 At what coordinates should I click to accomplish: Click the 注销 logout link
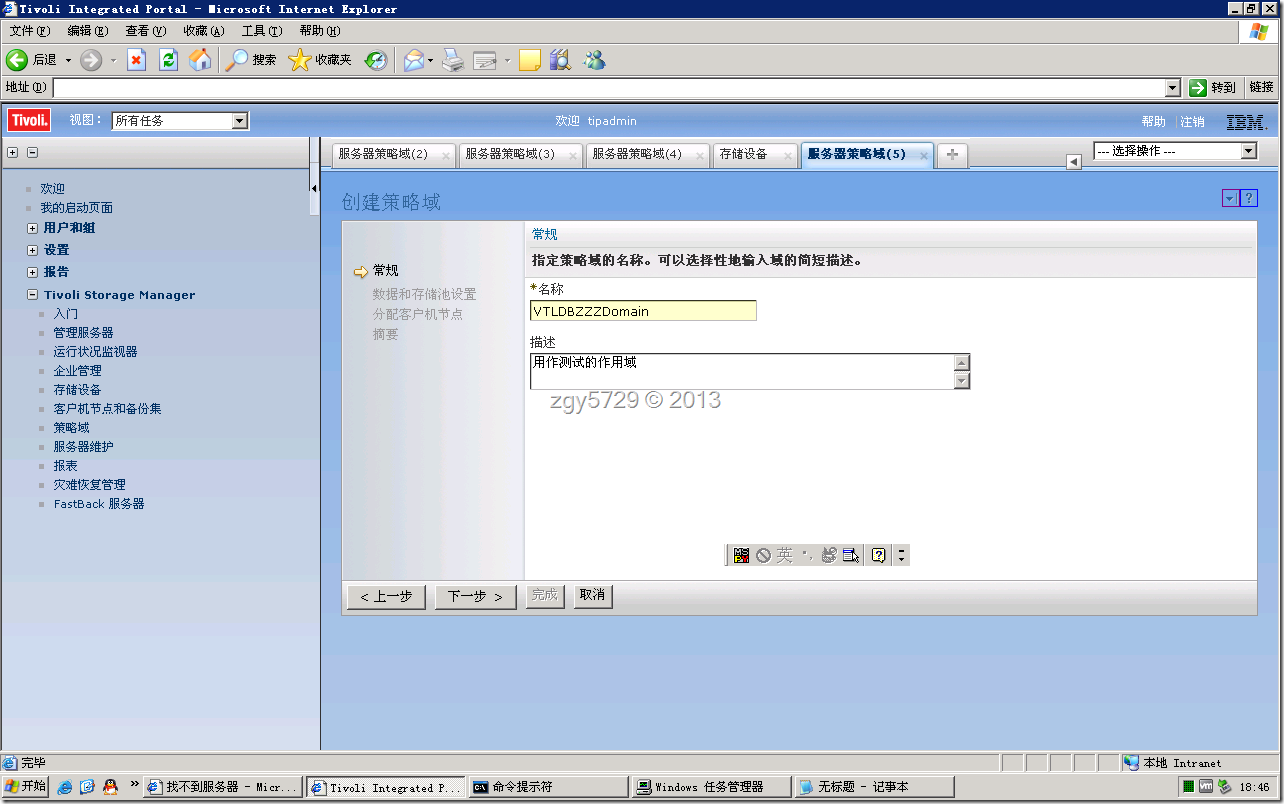(x=1192, y=122)
